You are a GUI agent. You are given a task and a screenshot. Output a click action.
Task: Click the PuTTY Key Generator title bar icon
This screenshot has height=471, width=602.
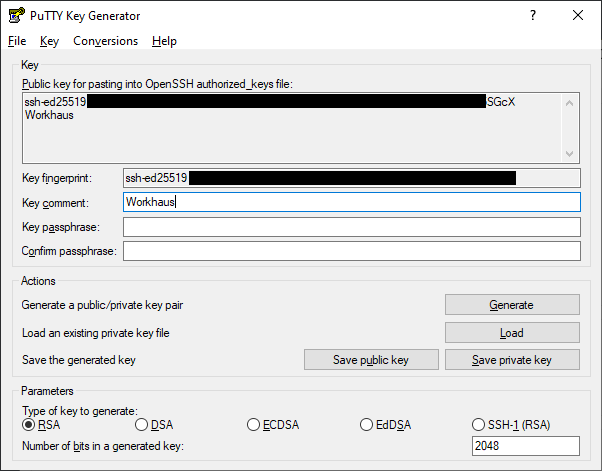(17, 16)
